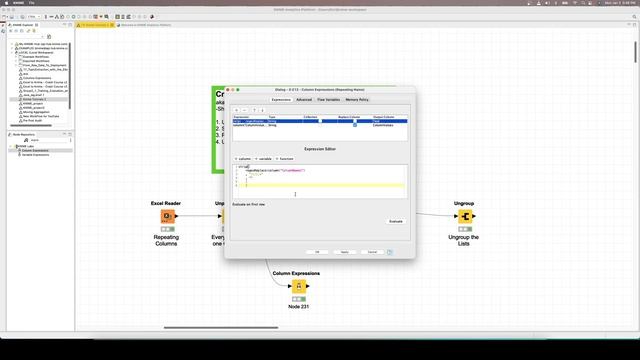Click the Repeating Columns node label
Image resolution: width=640 pixels, height=360 pixels.
click(x=166, y=240)
